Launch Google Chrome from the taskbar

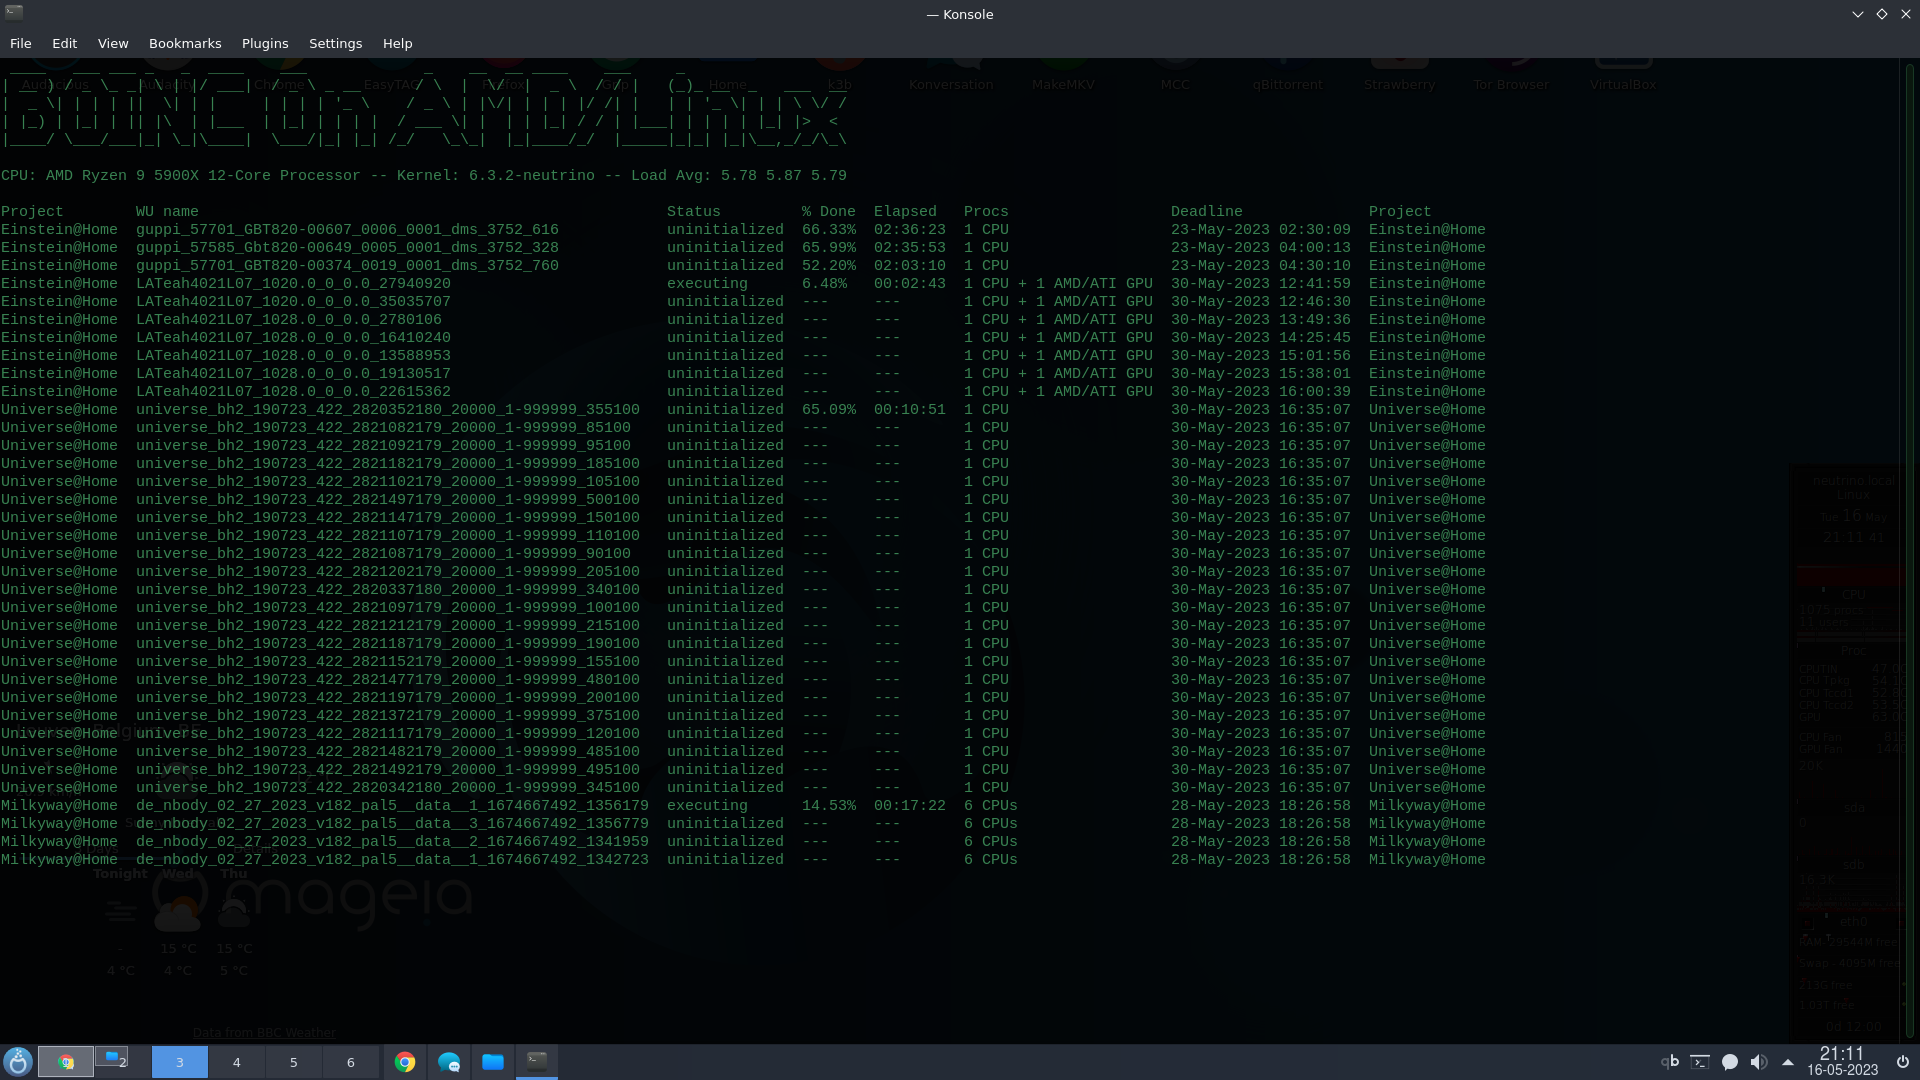(x=405, y=1062)
